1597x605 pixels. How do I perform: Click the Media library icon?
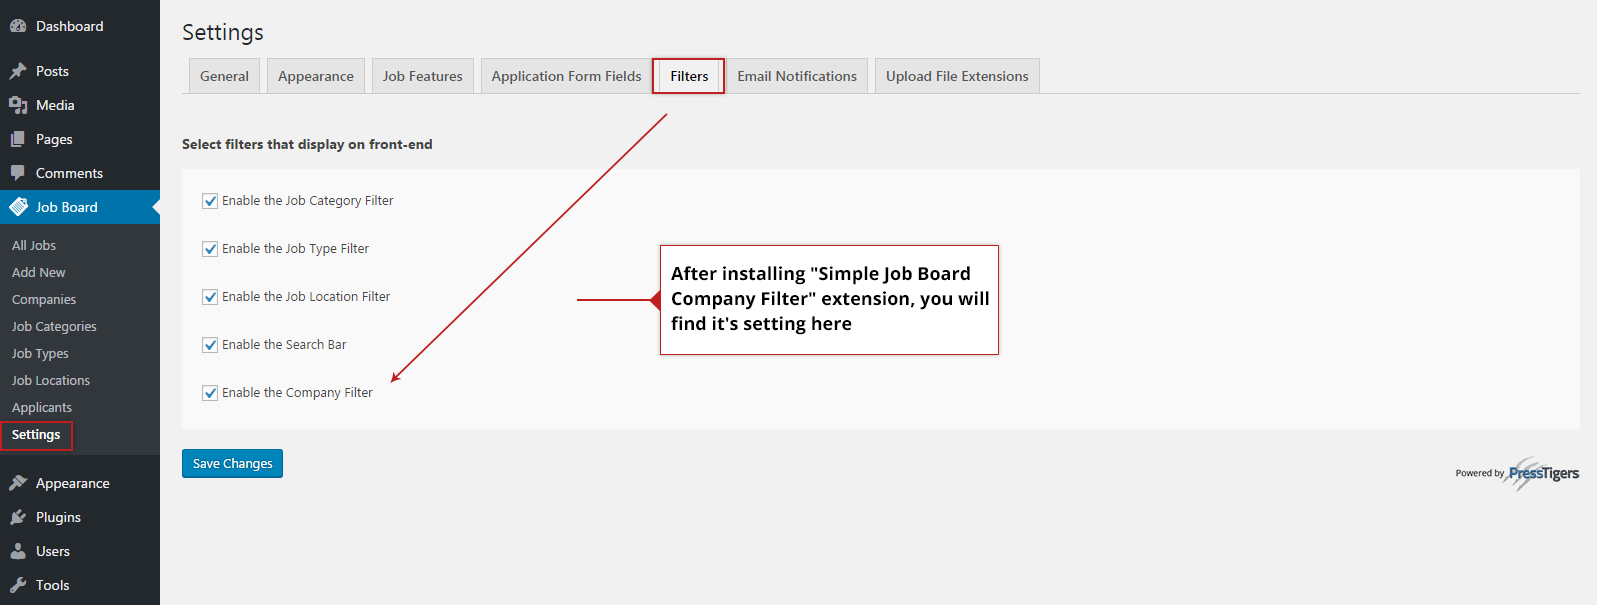[x=18, y=105]
